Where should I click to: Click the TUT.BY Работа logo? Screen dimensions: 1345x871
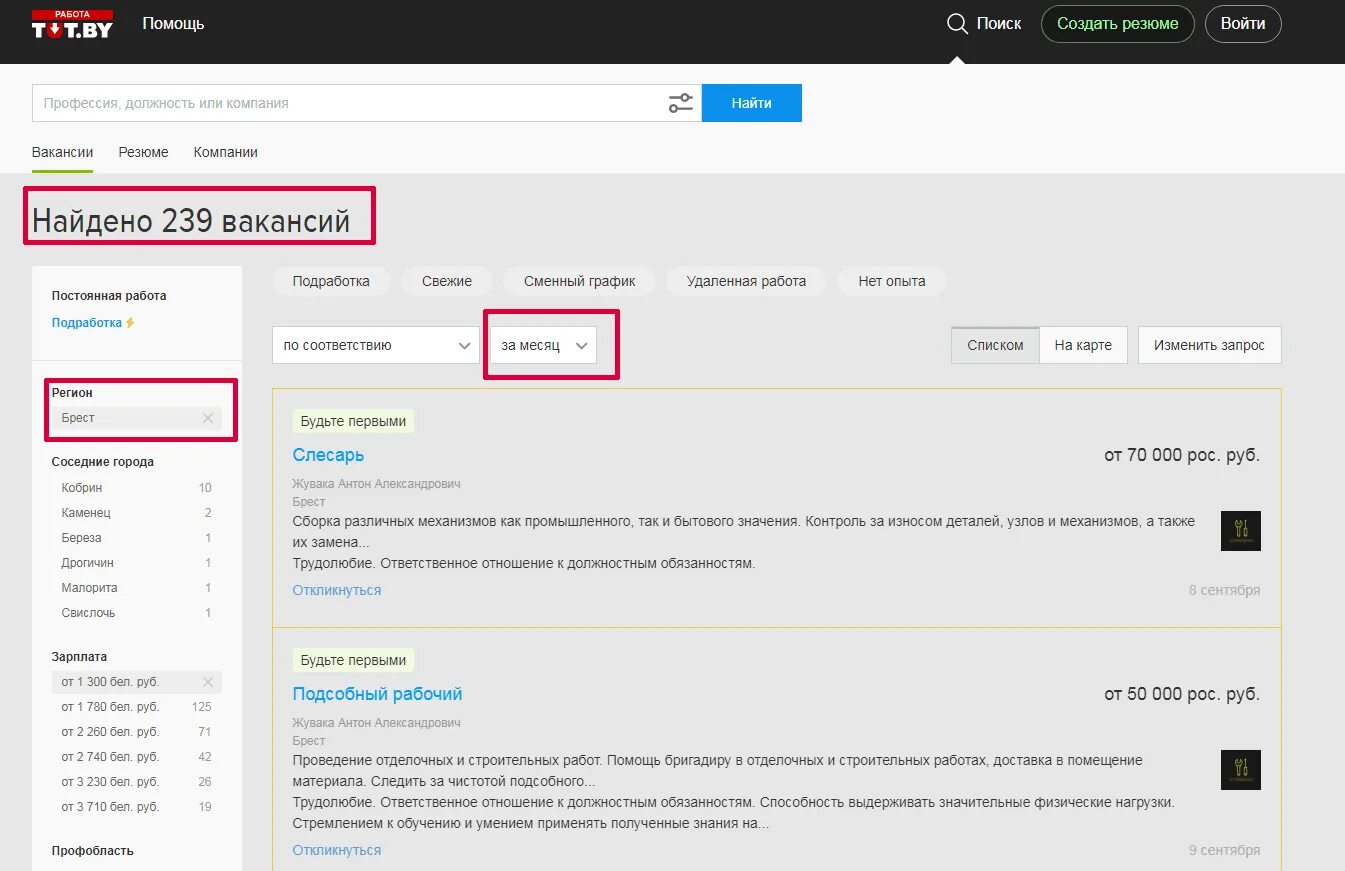pos(72,24)
